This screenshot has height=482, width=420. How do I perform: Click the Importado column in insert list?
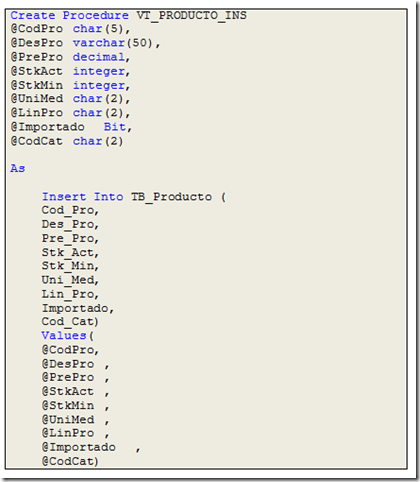pos(75,308)
